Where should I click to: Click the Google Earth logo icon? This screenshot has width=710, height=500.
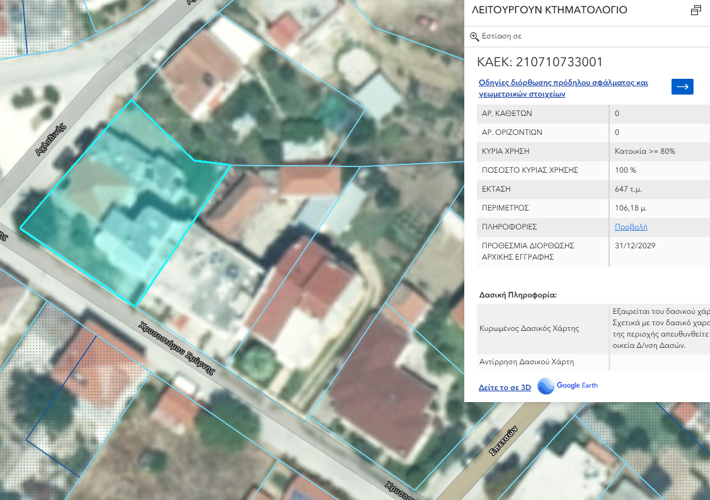click(x=546, y=386)
